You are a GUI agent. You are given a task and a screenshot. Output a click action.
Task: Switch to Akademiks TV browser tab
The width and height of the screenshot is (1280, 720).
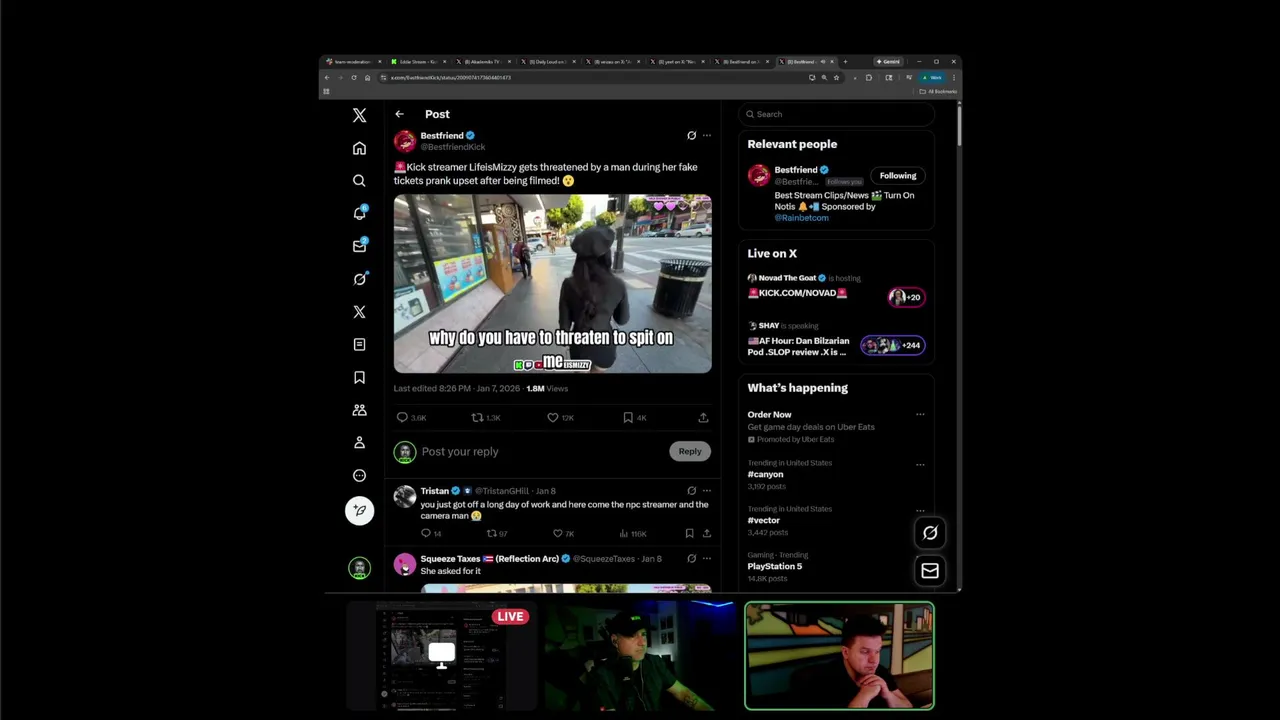point(480,61)
